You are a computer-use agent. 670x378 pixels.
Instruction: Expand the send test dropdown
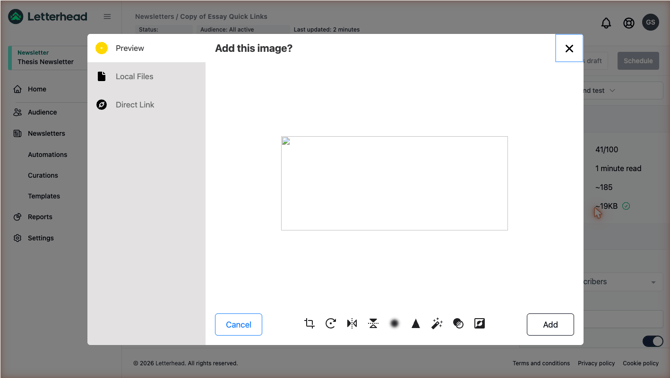pos(612,91)
